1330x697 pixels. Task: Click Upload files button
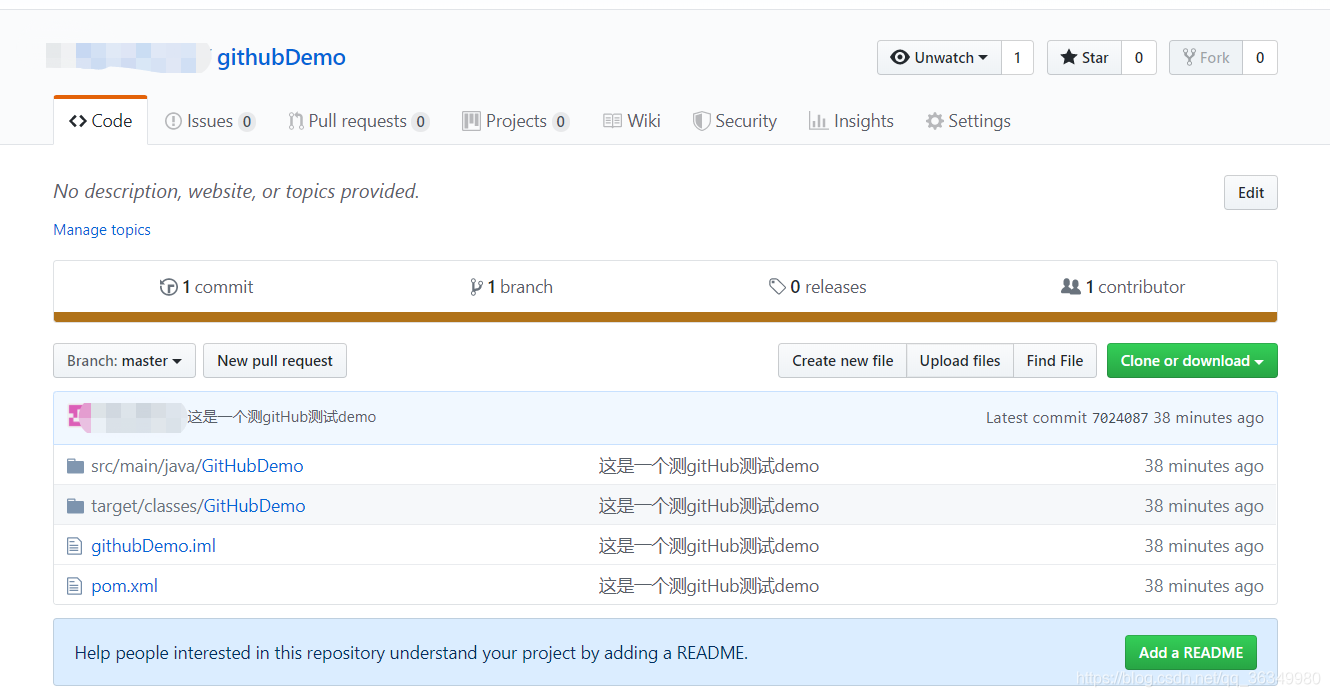pyautogui.click(x=960, y=361)
